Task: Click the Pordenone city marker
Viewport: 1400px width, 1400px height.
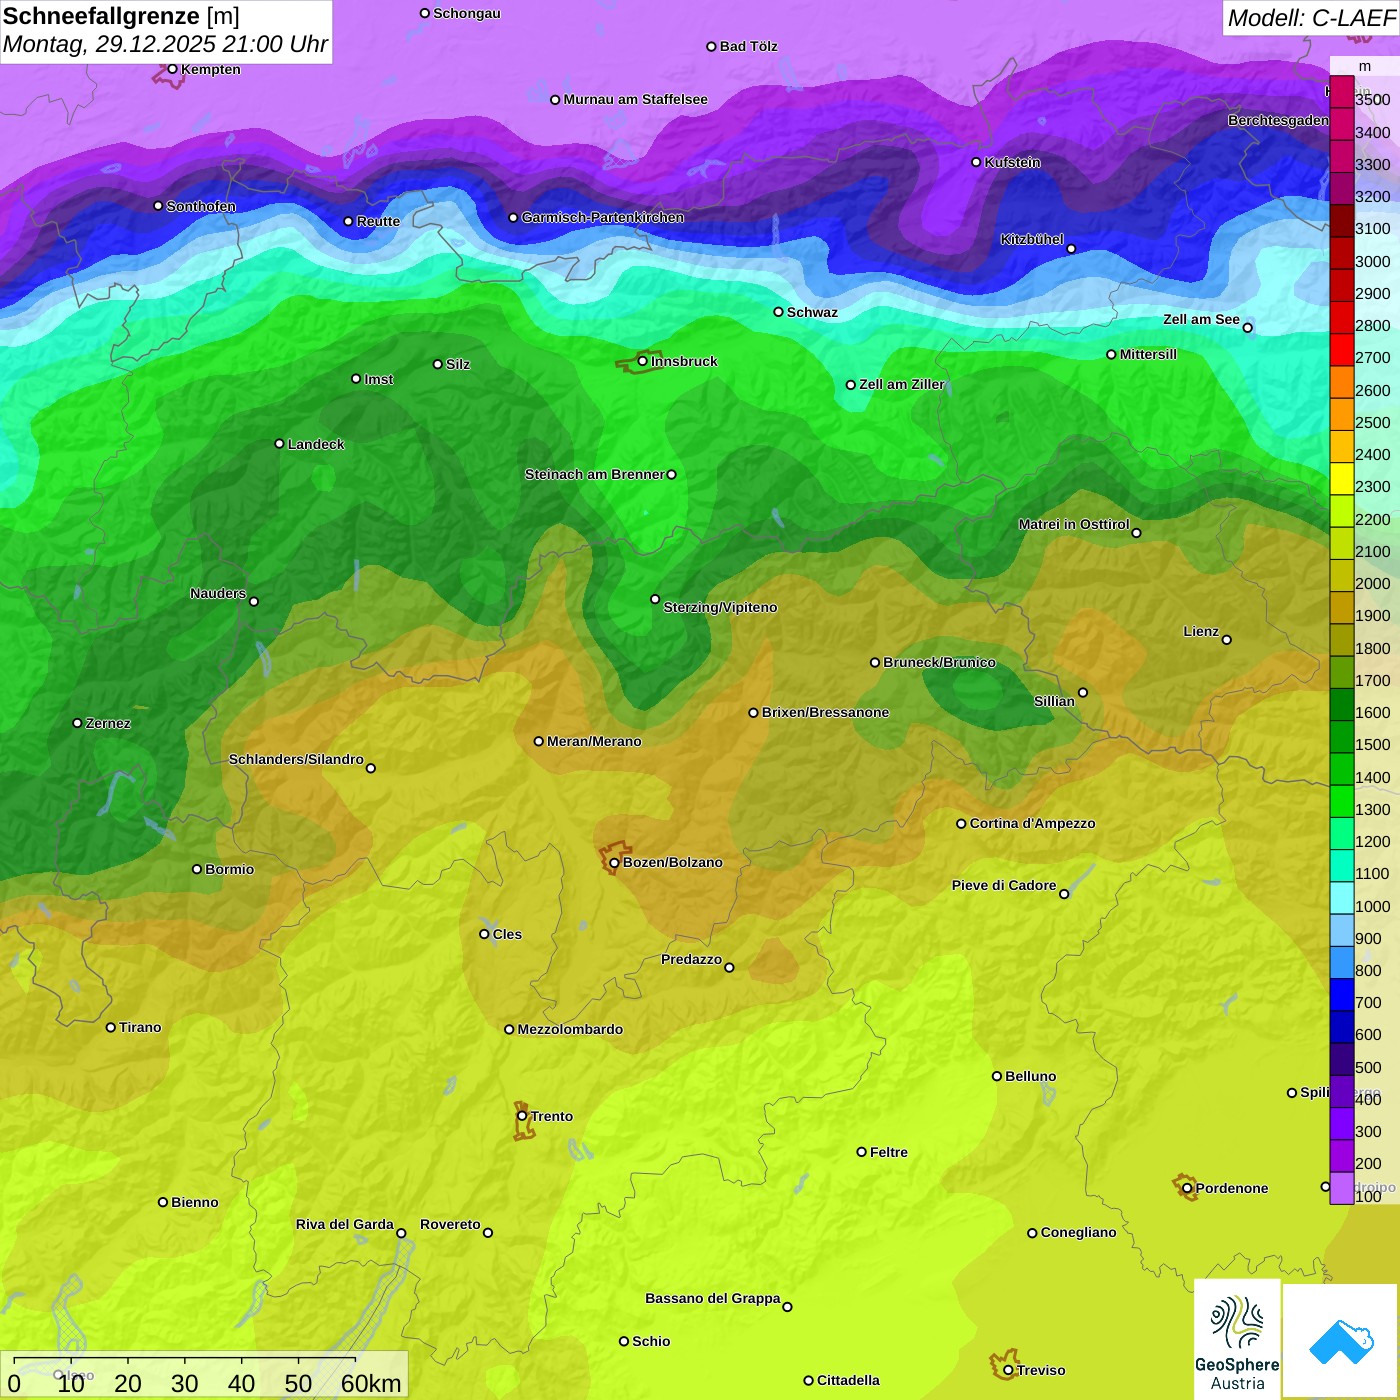Action: click(x=1187, y=1188)
